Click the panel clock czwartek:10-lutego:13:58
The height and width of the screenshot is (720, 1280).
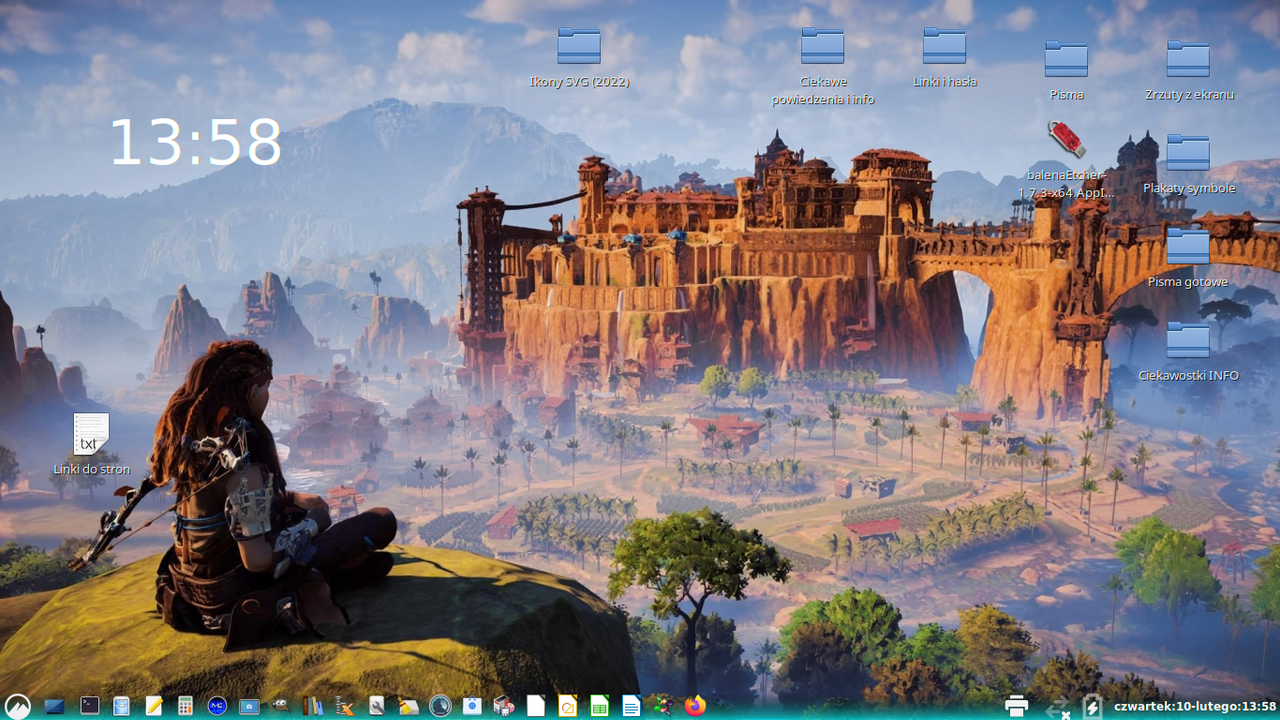[x=1195, y=706]
